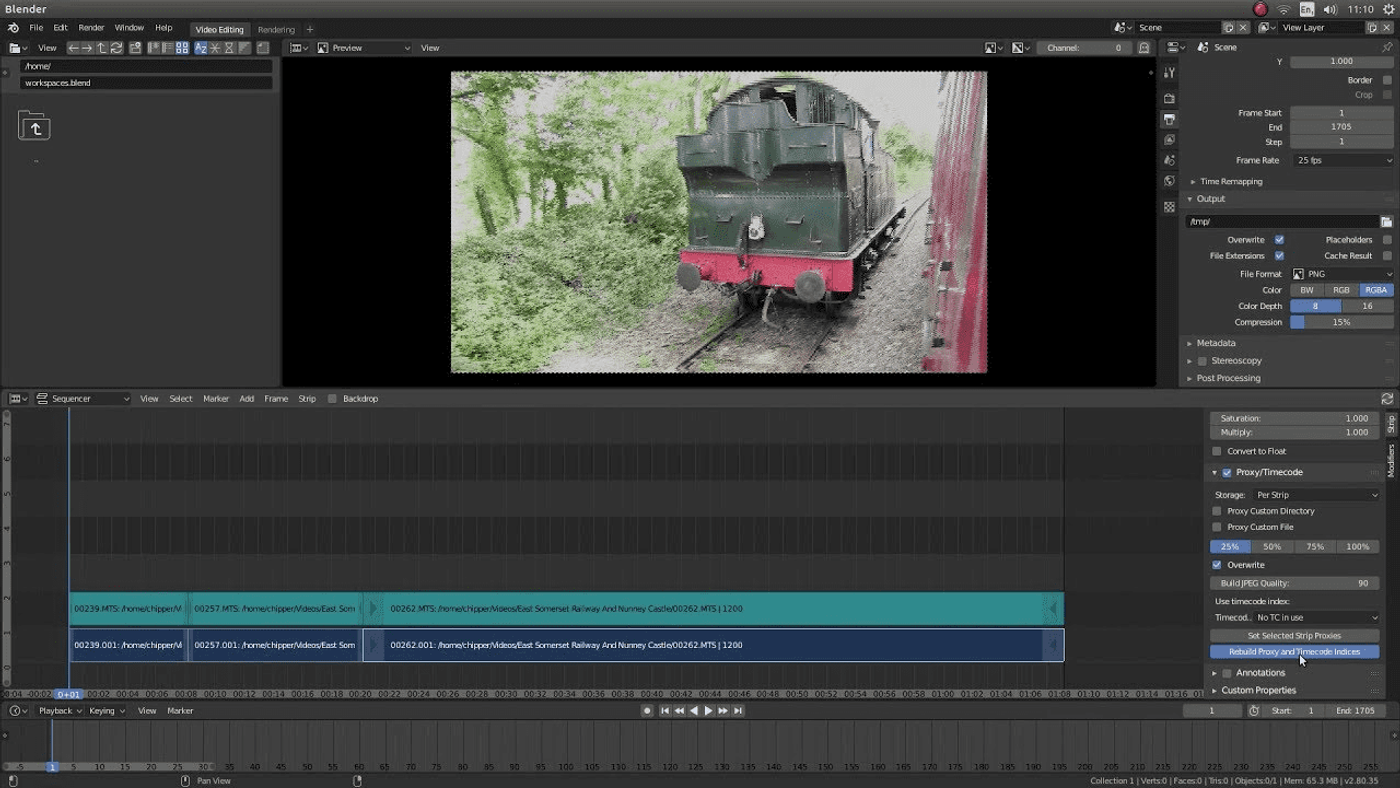Click Set Selected Strip Proxies

click(1294, 635)
